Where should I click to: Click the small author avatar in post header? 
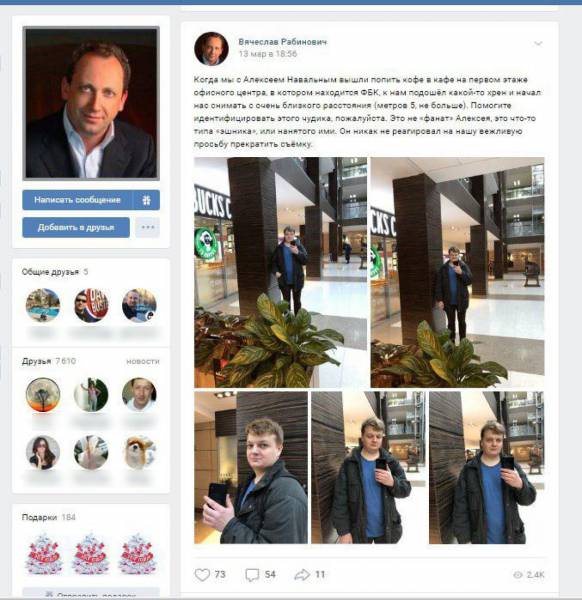pos(211,49)
